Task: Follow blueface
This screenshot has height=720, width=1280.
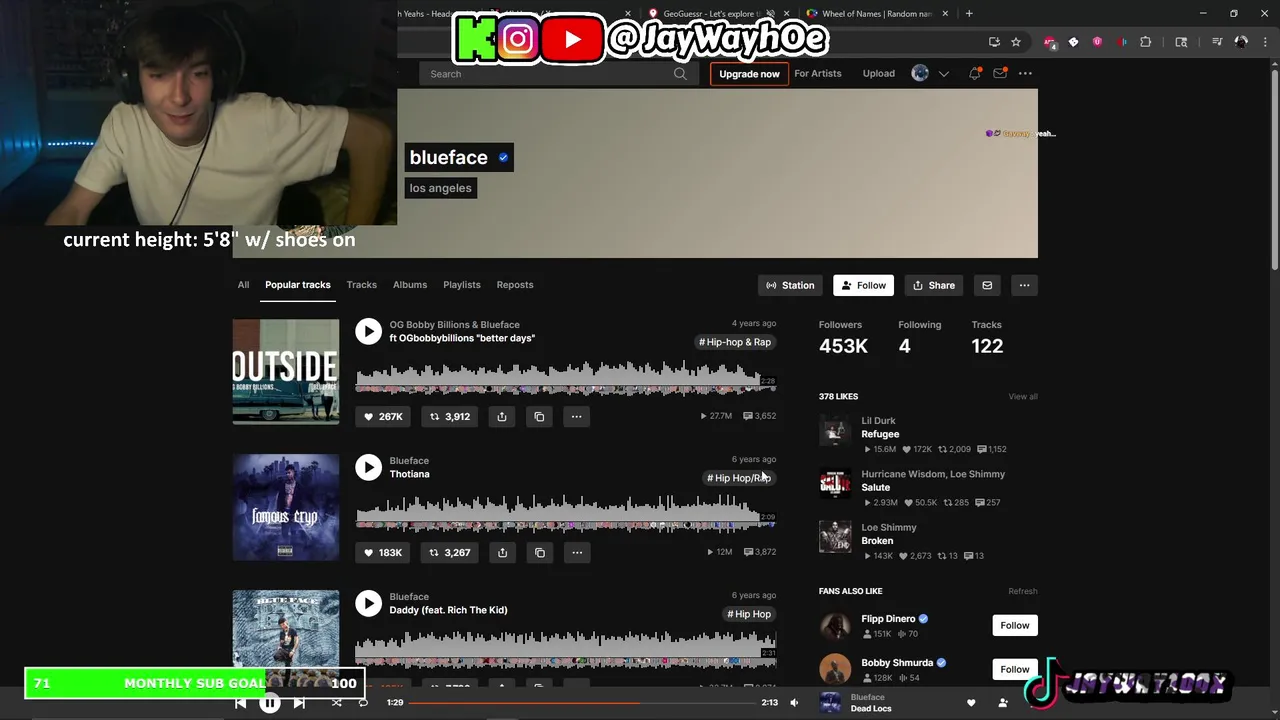Action: coord(863,285)
